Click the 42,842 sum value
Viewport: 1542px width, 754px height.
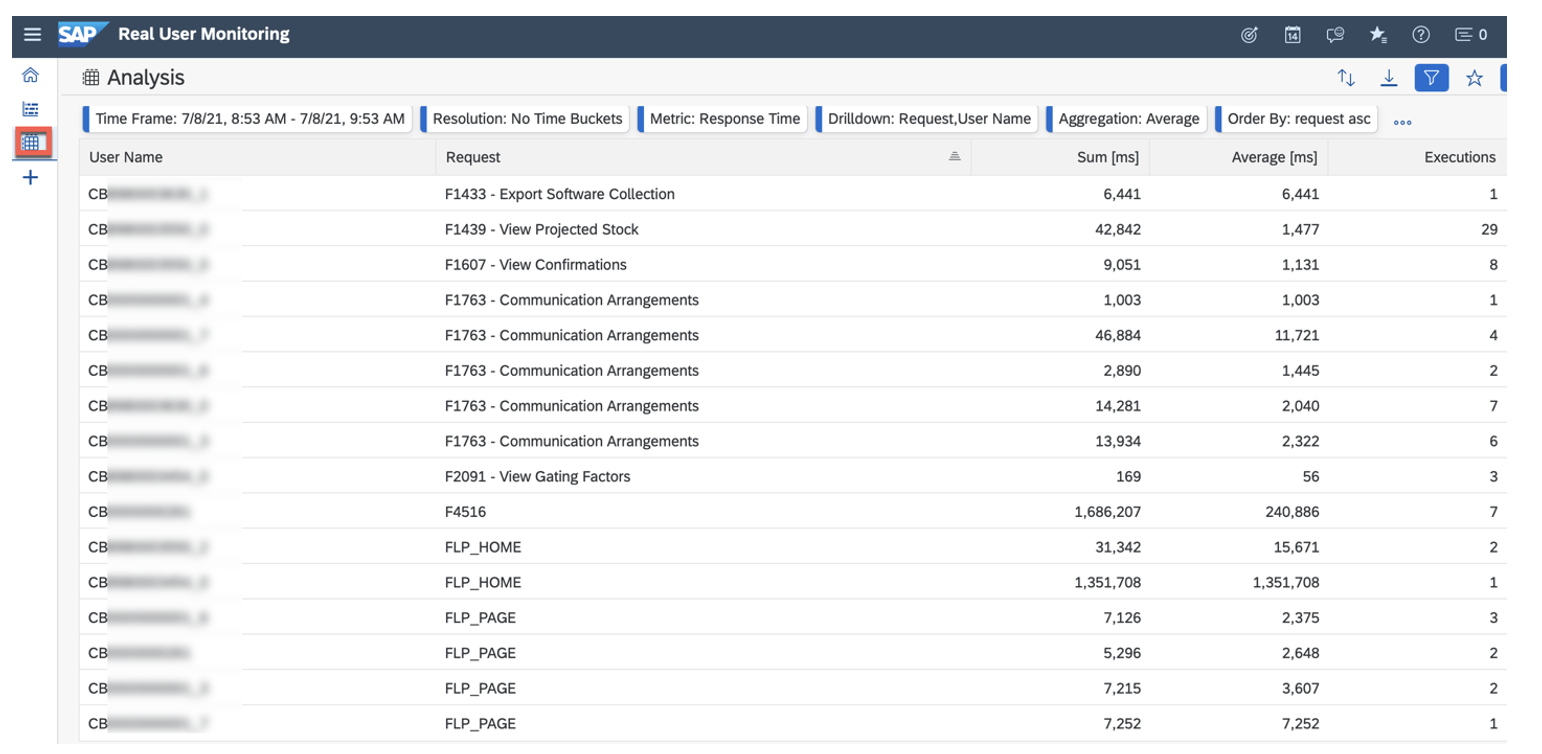click(x=1117, y=229)
